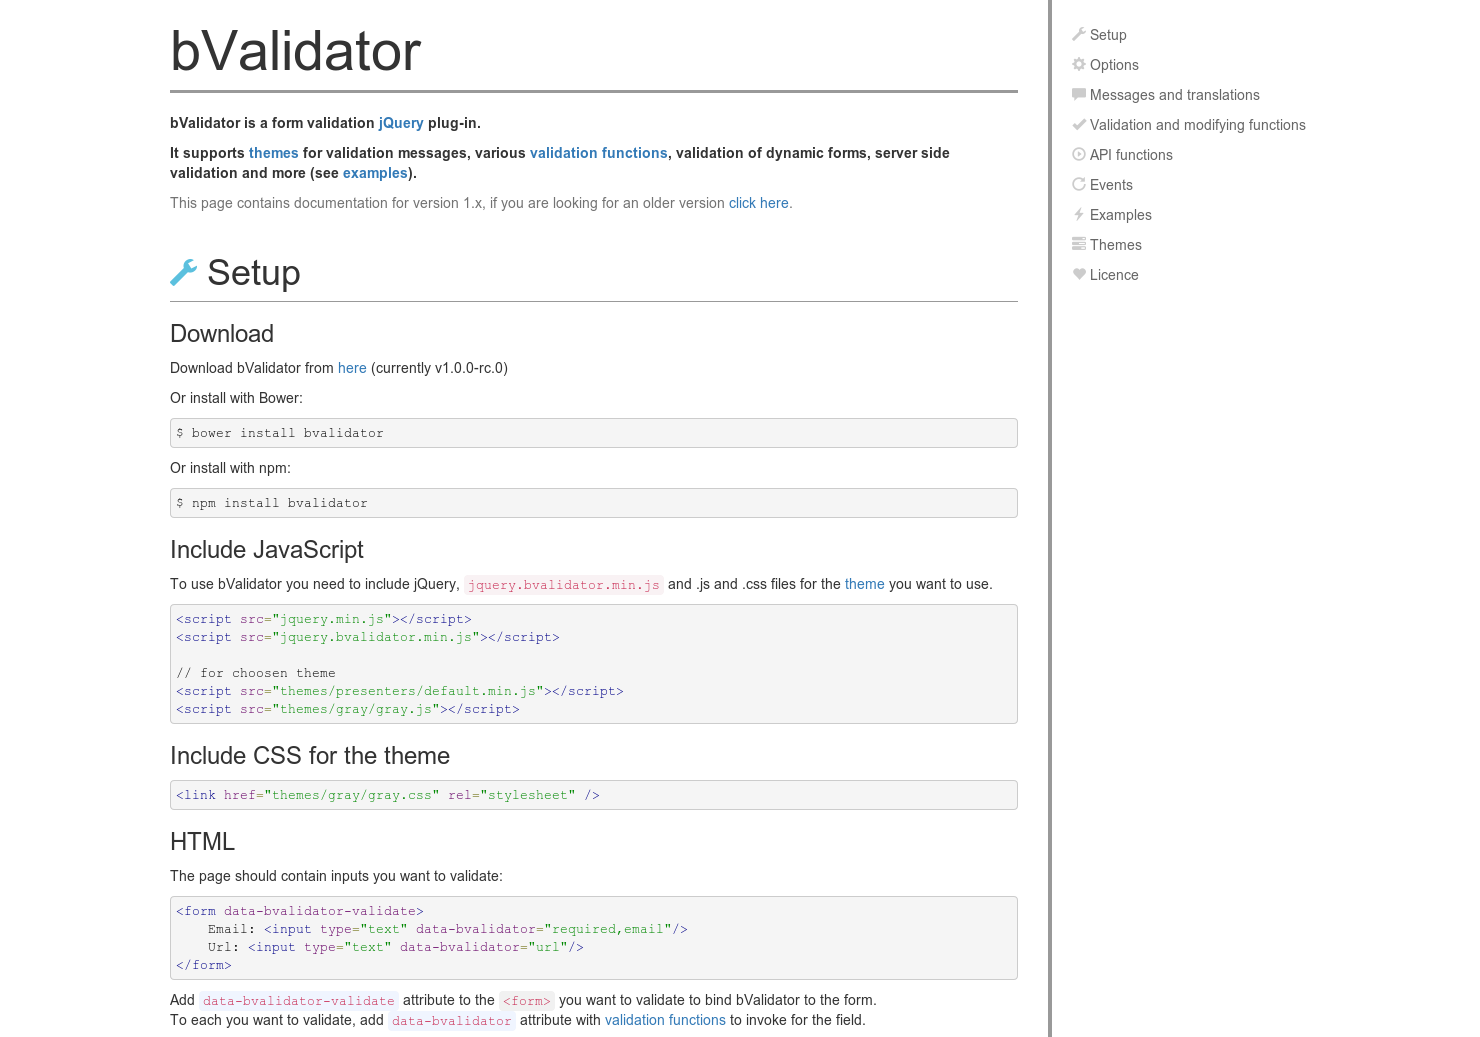Screen dimensions: 1480x1037
Task: Click the 'themes' link in the description
Action: (x=274, y=153)
